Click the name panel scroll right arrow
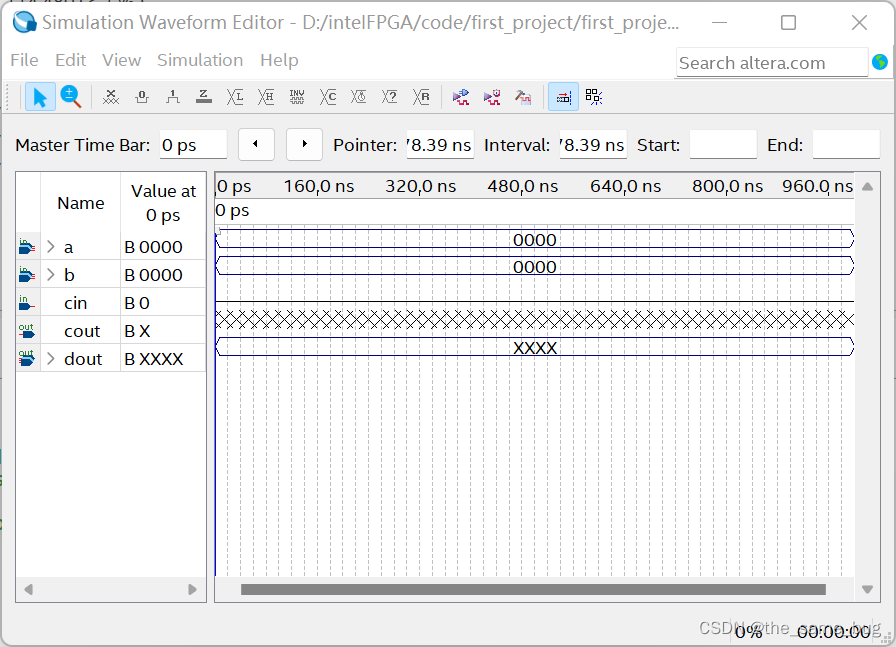 click(x=193, y=589)
